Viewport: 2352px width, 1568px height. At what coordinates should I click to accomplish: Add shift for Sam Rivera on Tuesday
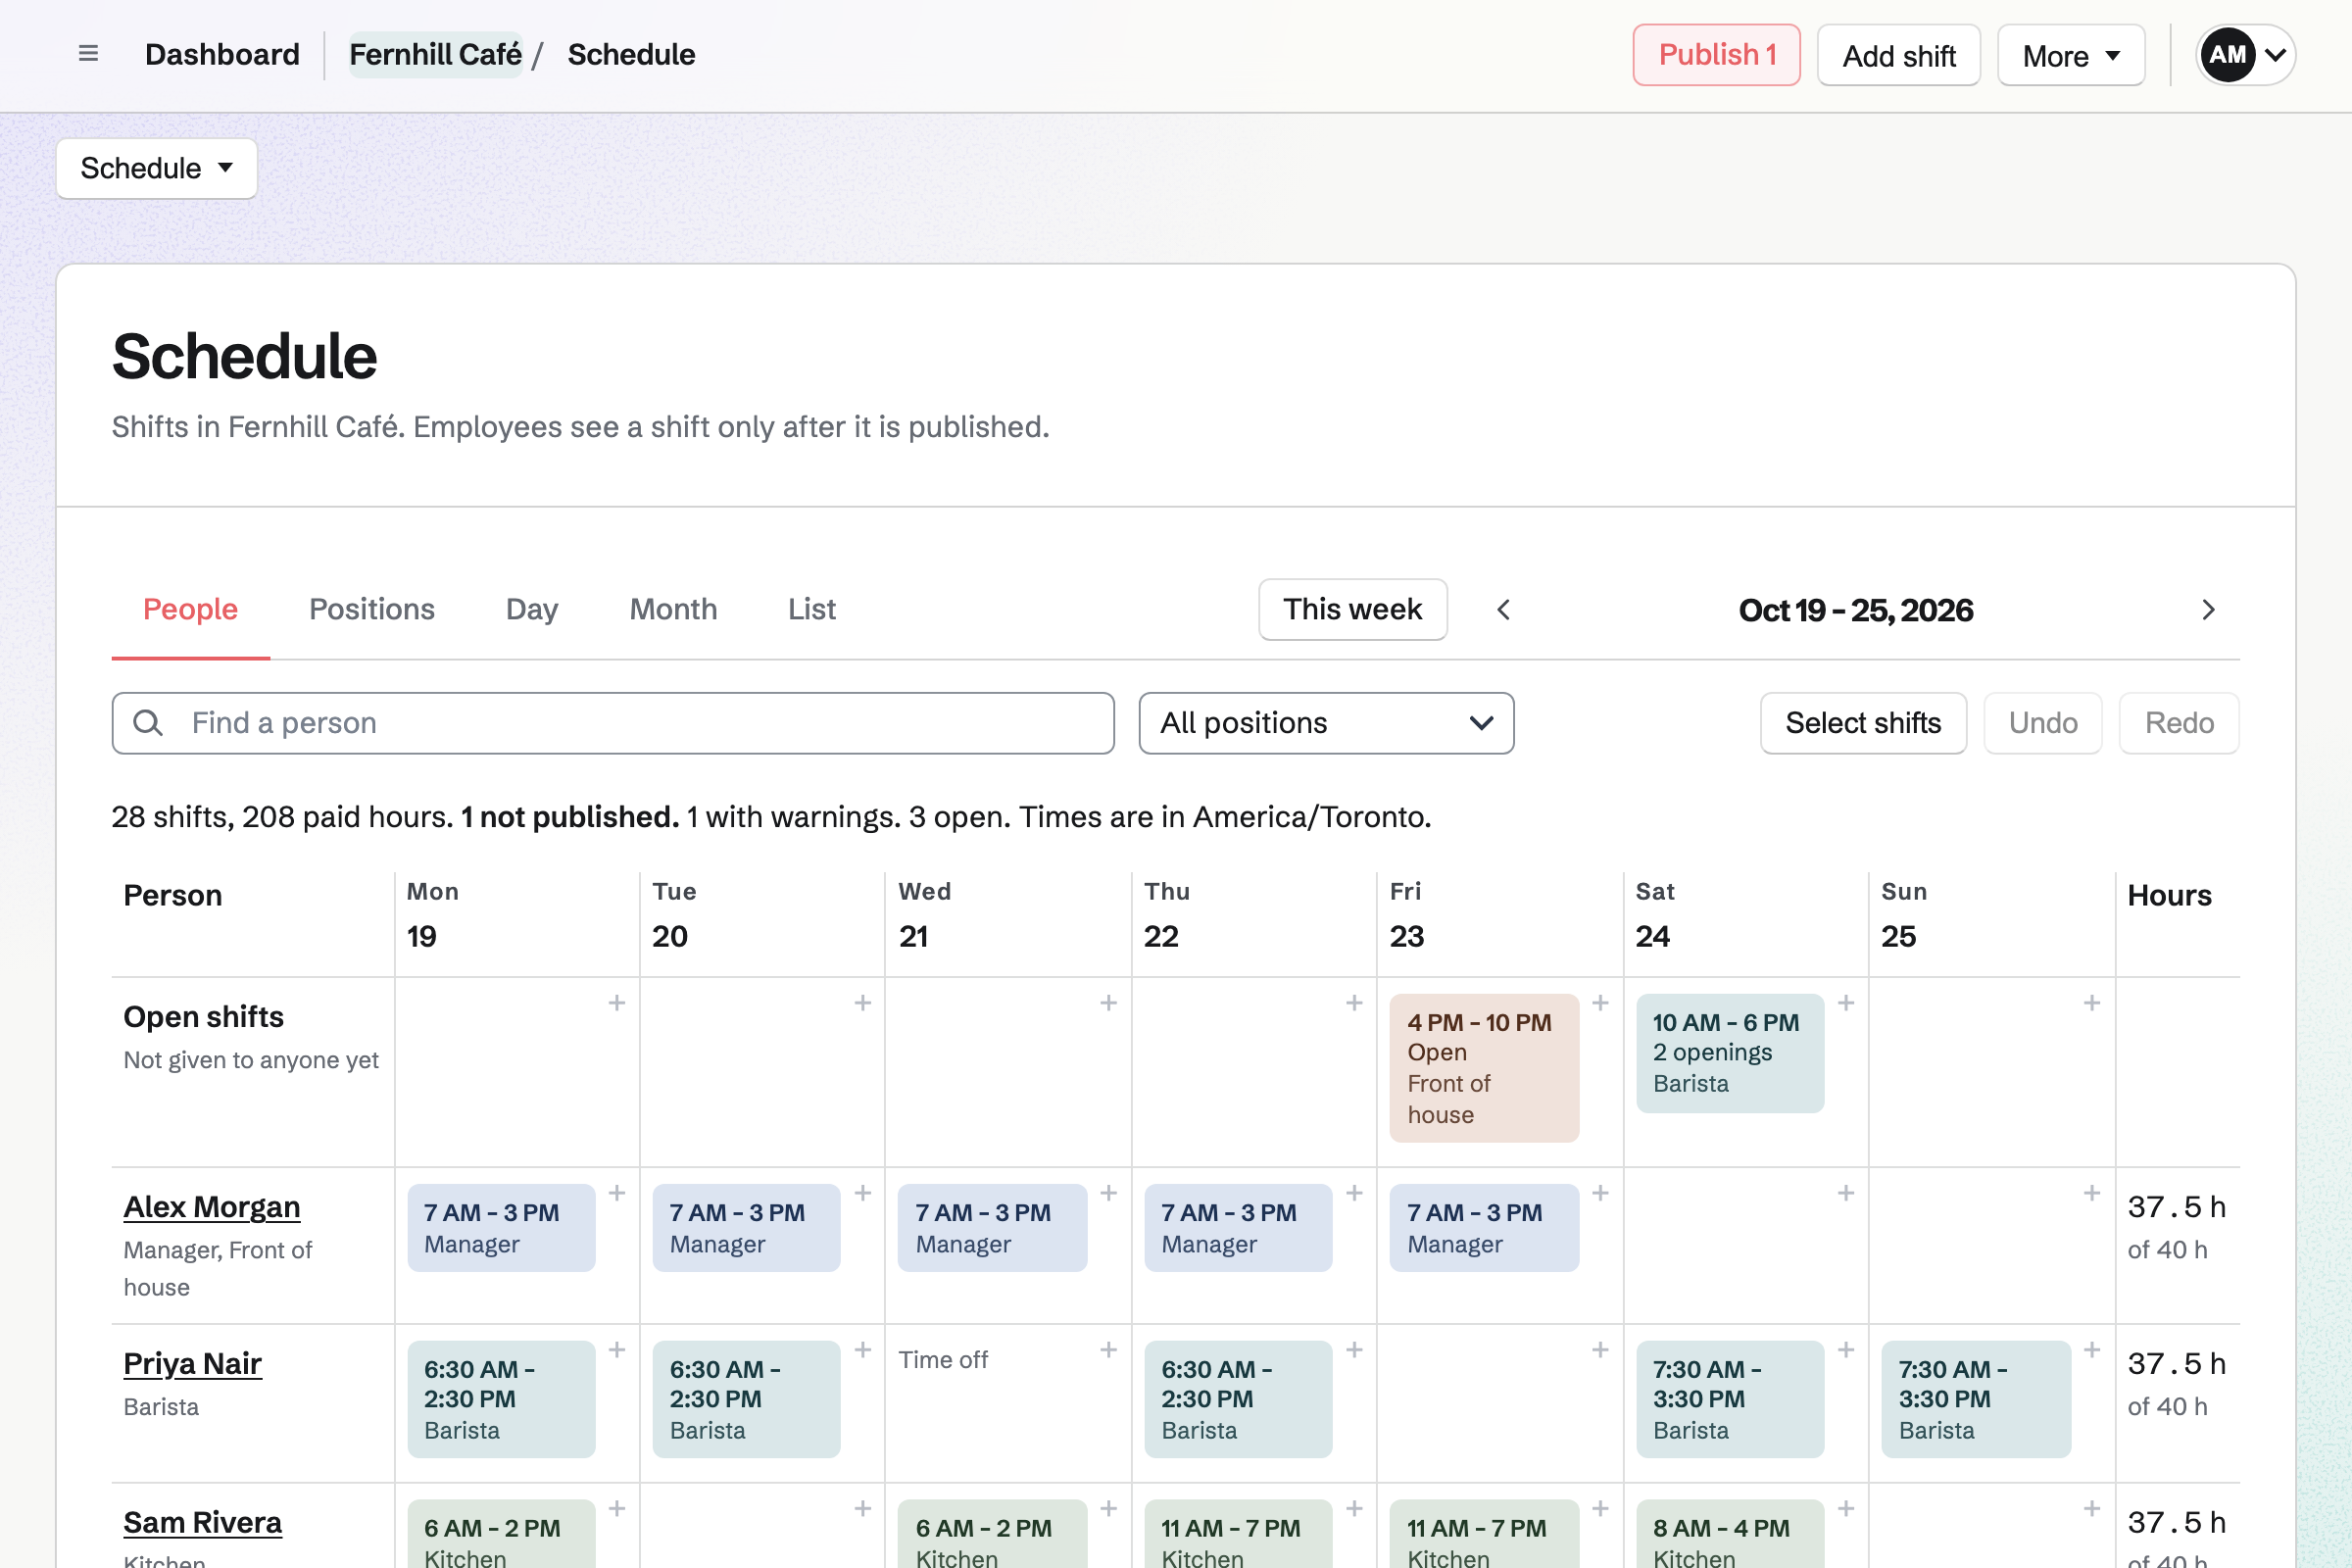[863, 1508]
